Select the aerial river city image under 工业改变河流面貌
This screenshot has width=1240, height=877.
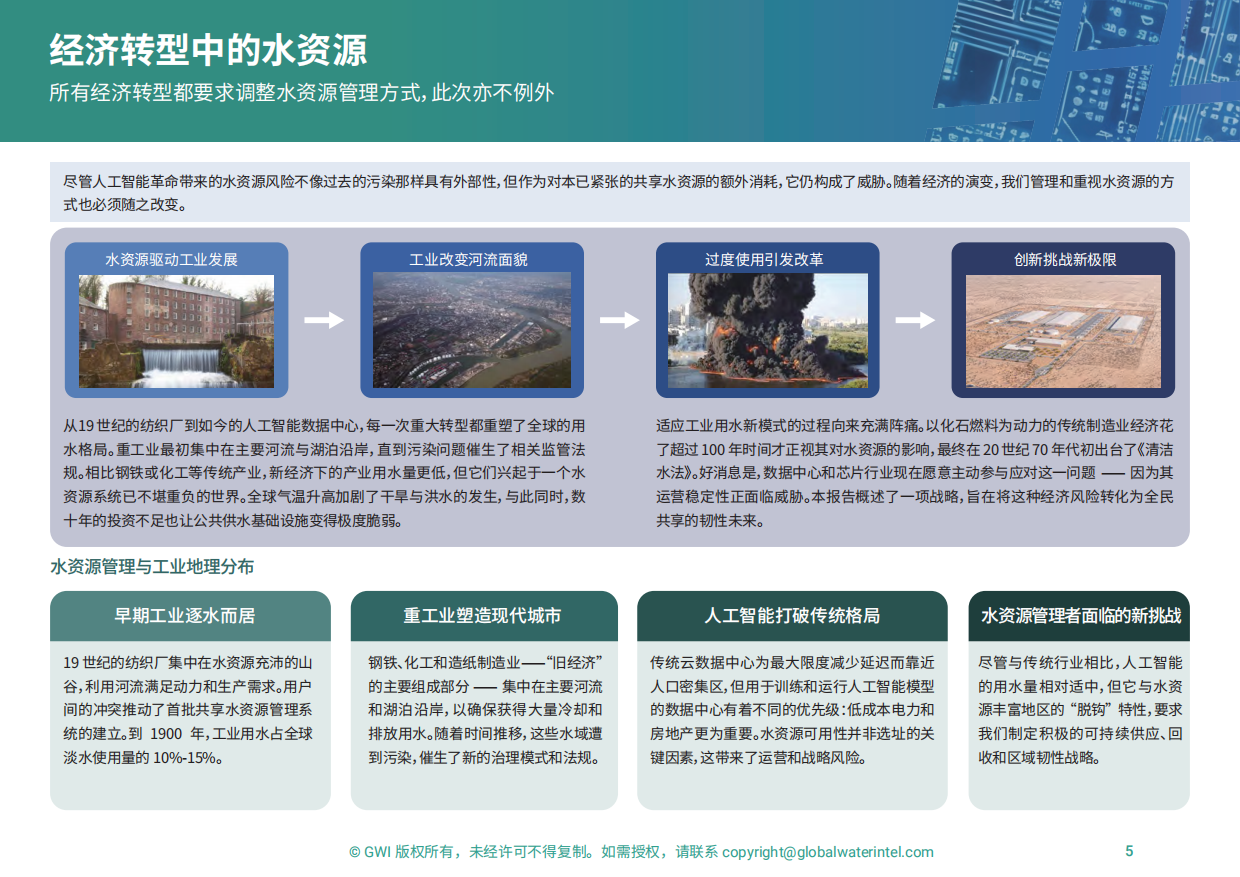point(472,332)
